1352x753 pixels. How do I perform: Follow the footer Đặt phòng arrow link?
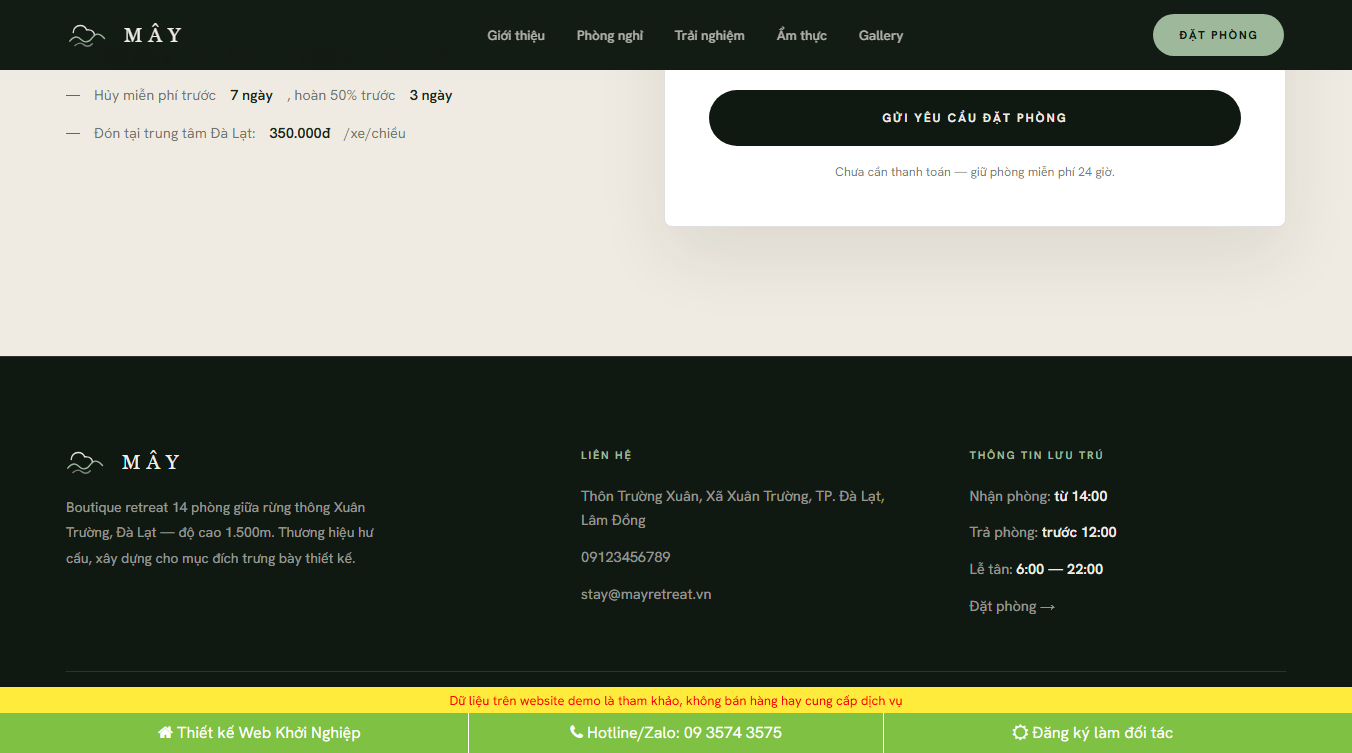point(1012,606)
